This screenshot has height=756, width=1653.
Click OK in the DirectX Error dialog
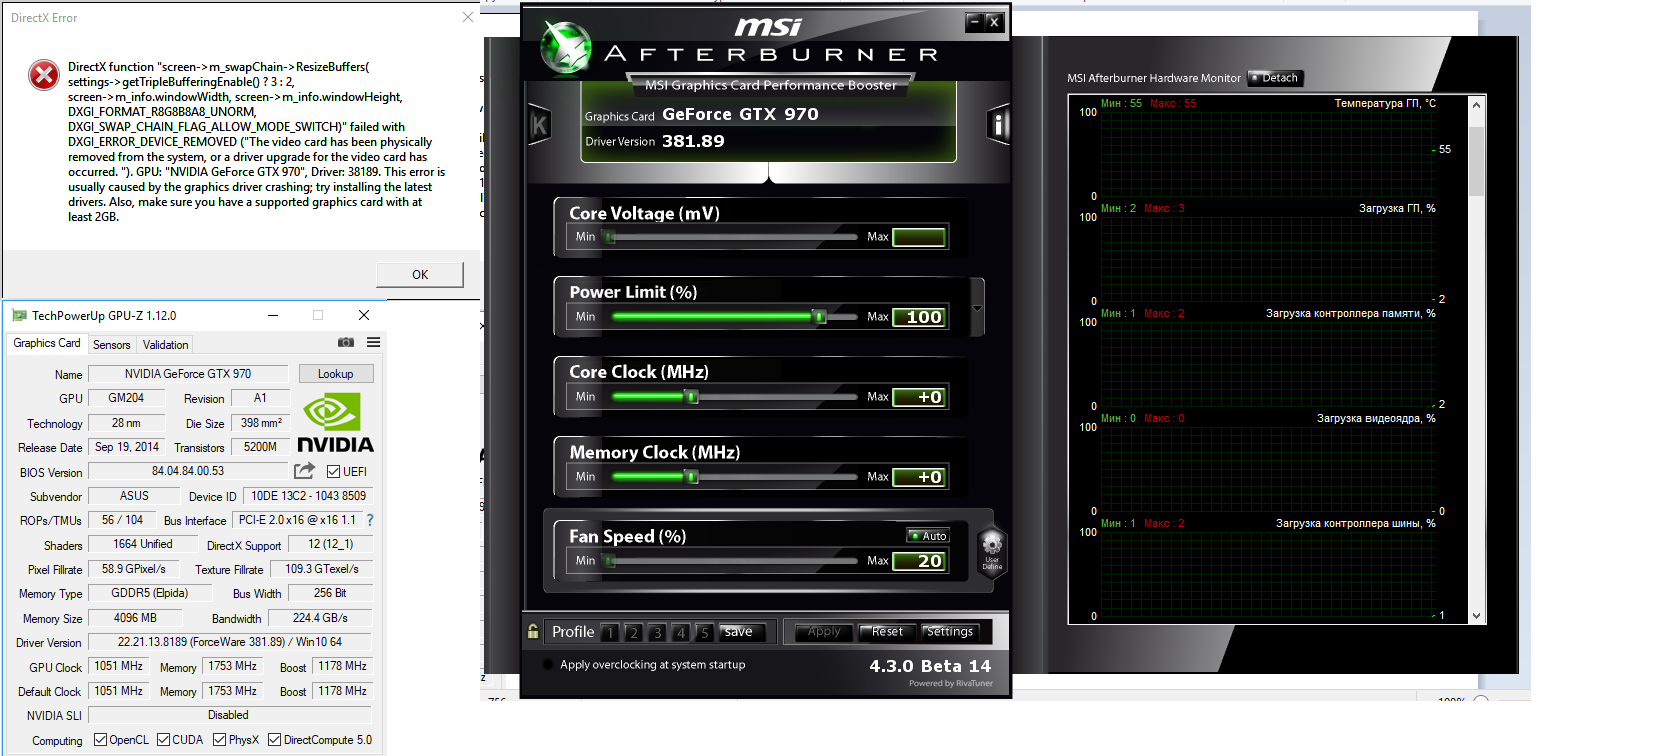tap(420, 275)
